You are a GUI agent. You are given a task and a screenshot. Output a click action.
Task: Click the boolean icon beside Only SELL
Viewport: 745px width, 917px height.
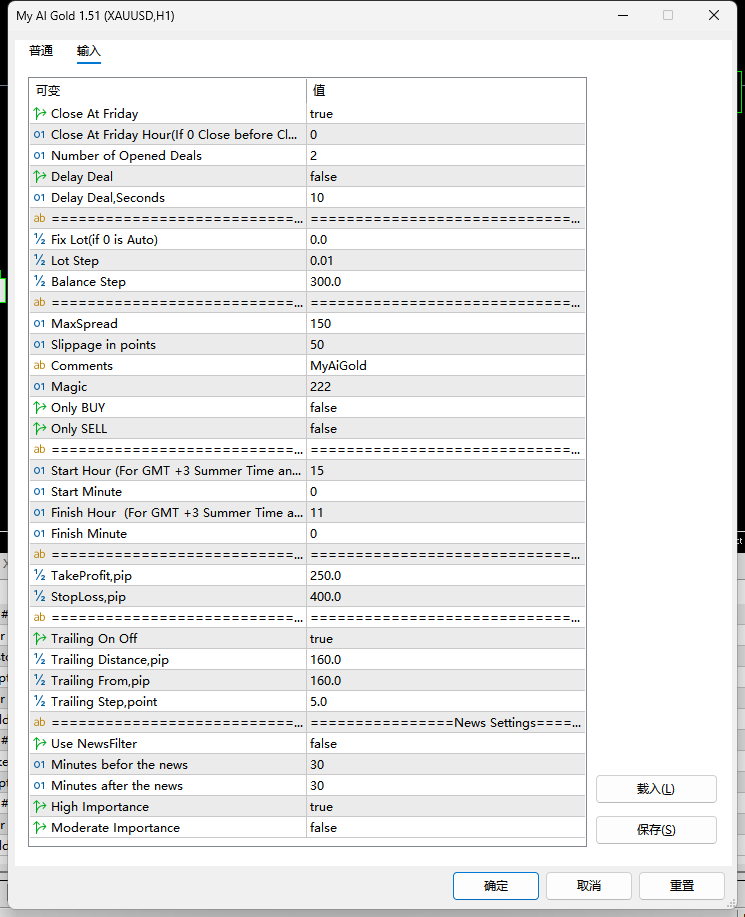click(x=40, y=429)
